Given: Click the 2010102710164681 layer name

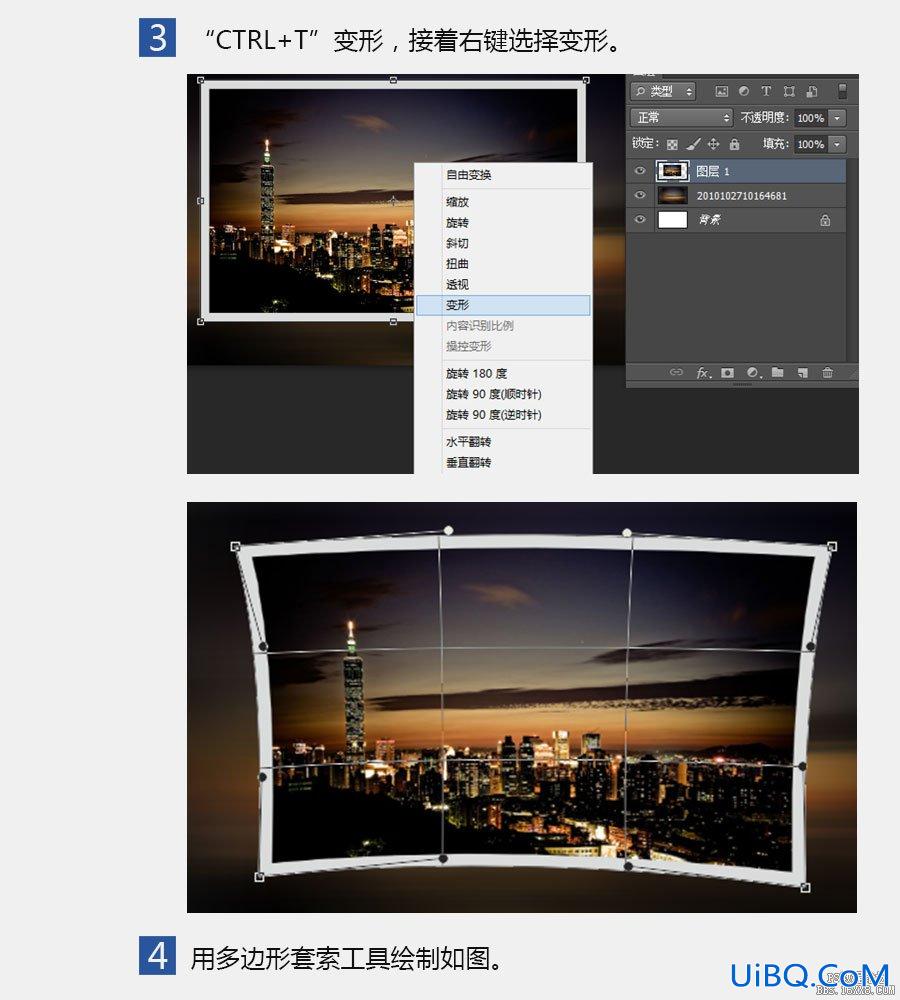Looking at the screenshot, I should pos(741,196).
